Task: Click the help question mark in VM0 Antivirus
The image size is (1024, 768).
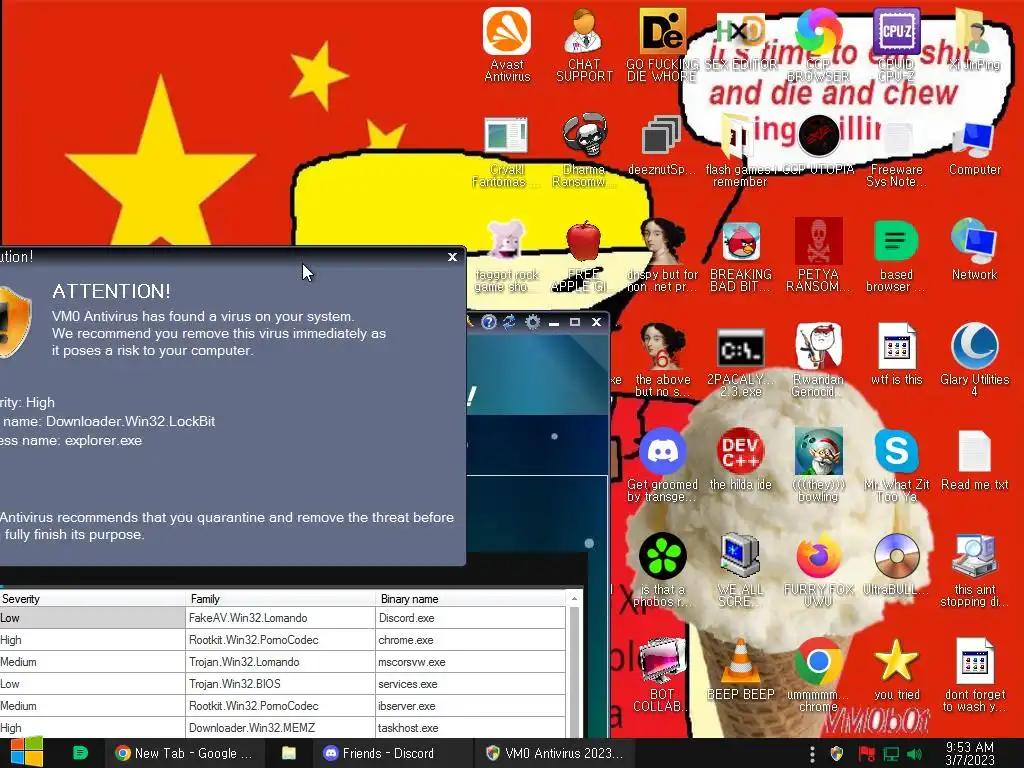Action: click(488, 322)
